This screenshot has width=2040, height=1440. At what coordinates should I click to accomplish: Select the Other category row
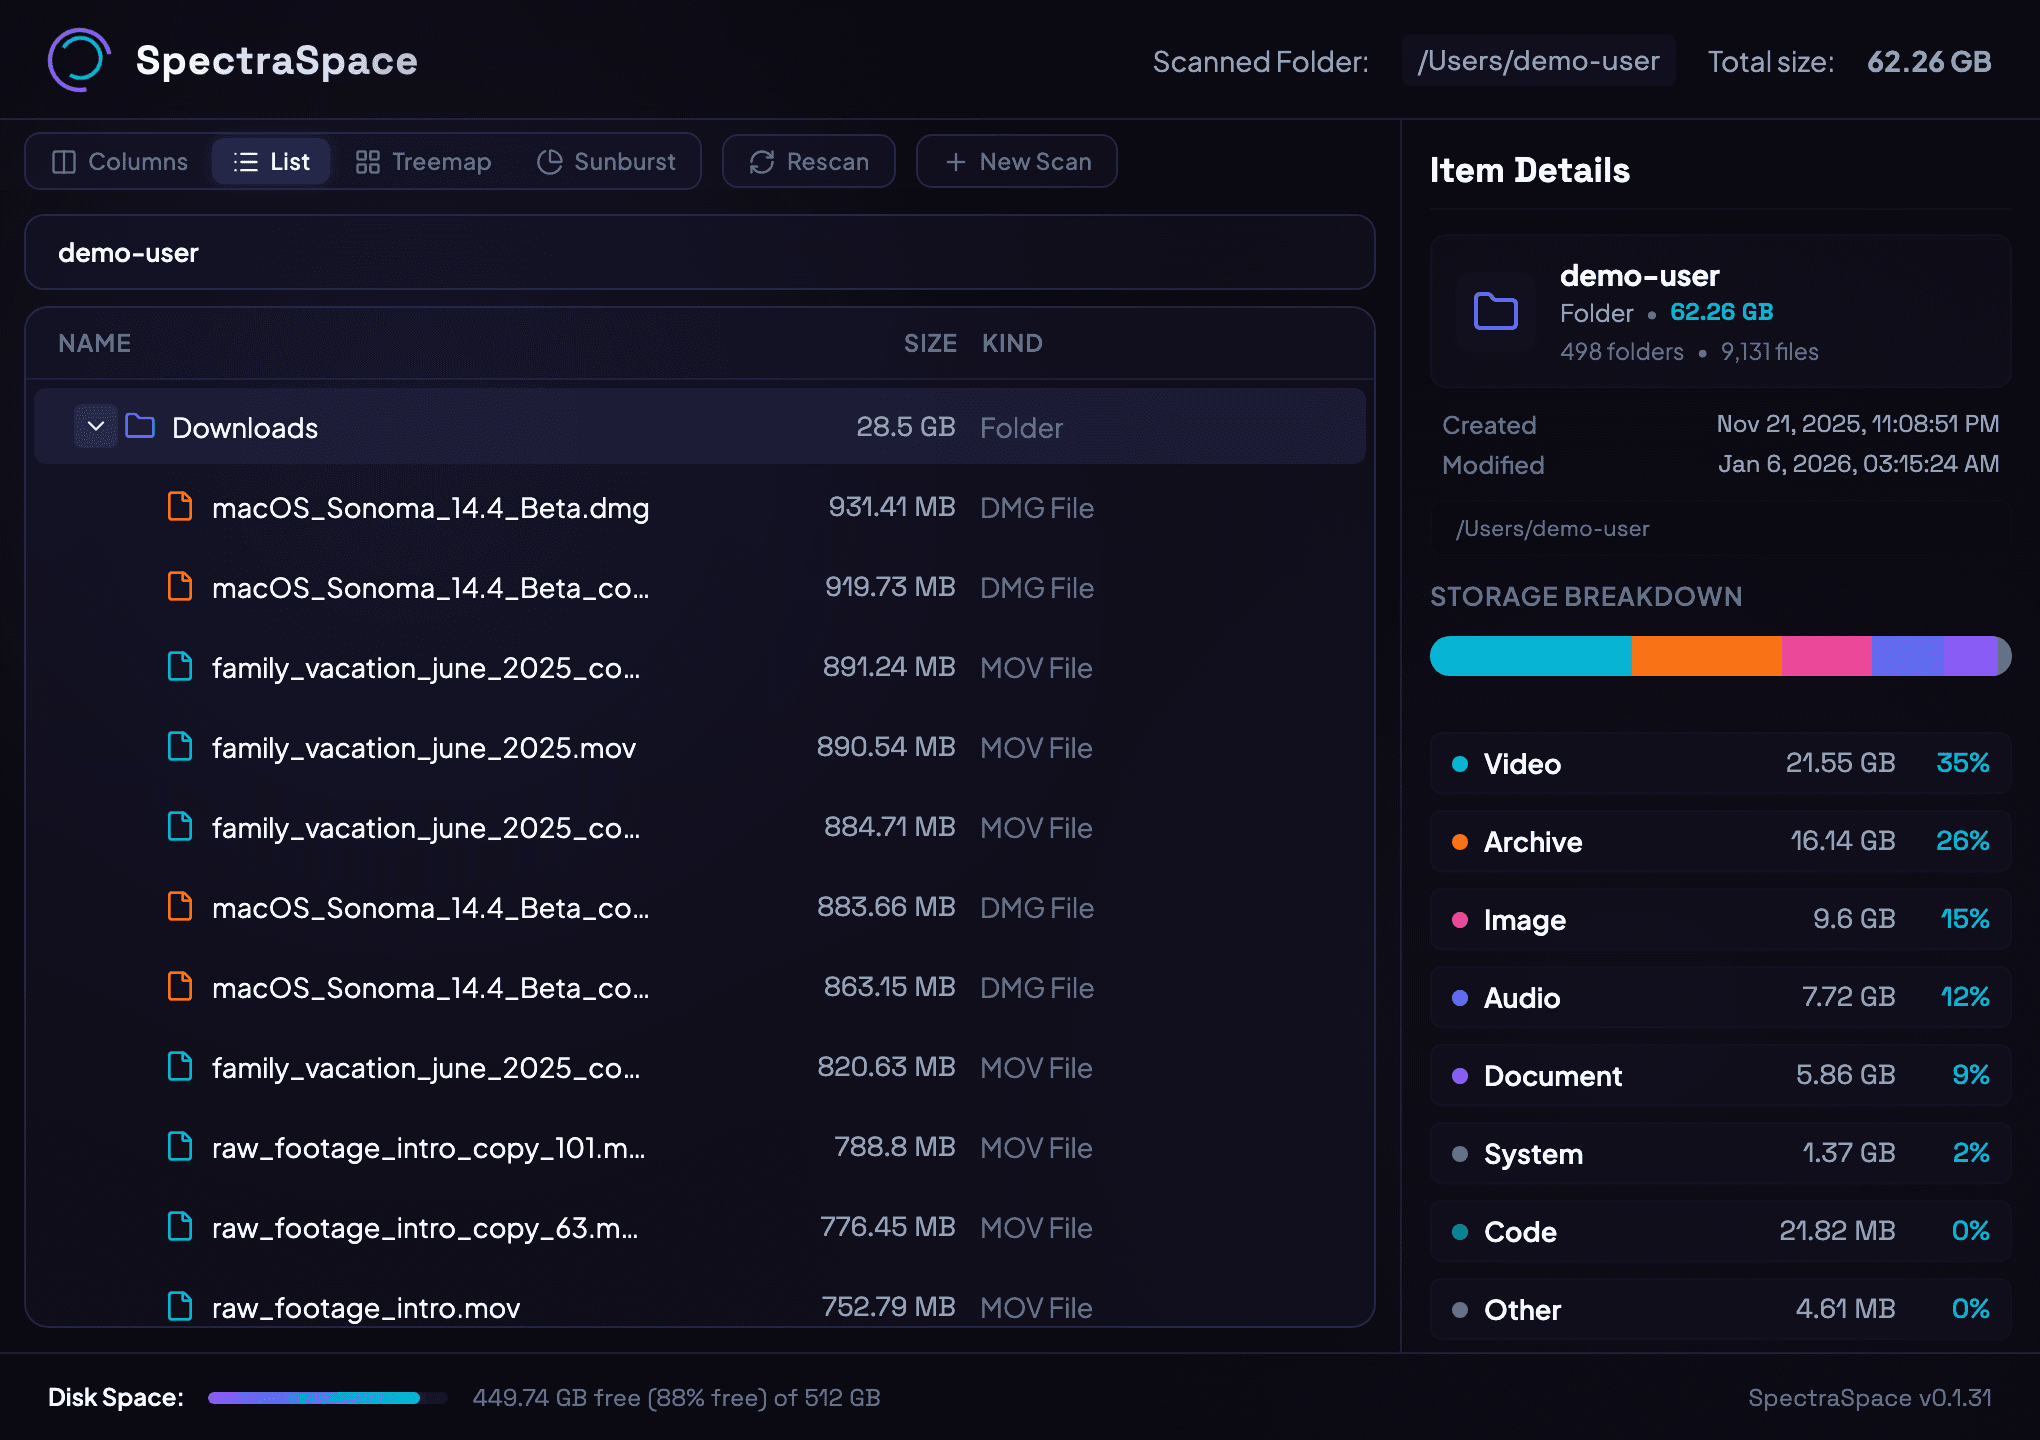click(1720, 1309)
